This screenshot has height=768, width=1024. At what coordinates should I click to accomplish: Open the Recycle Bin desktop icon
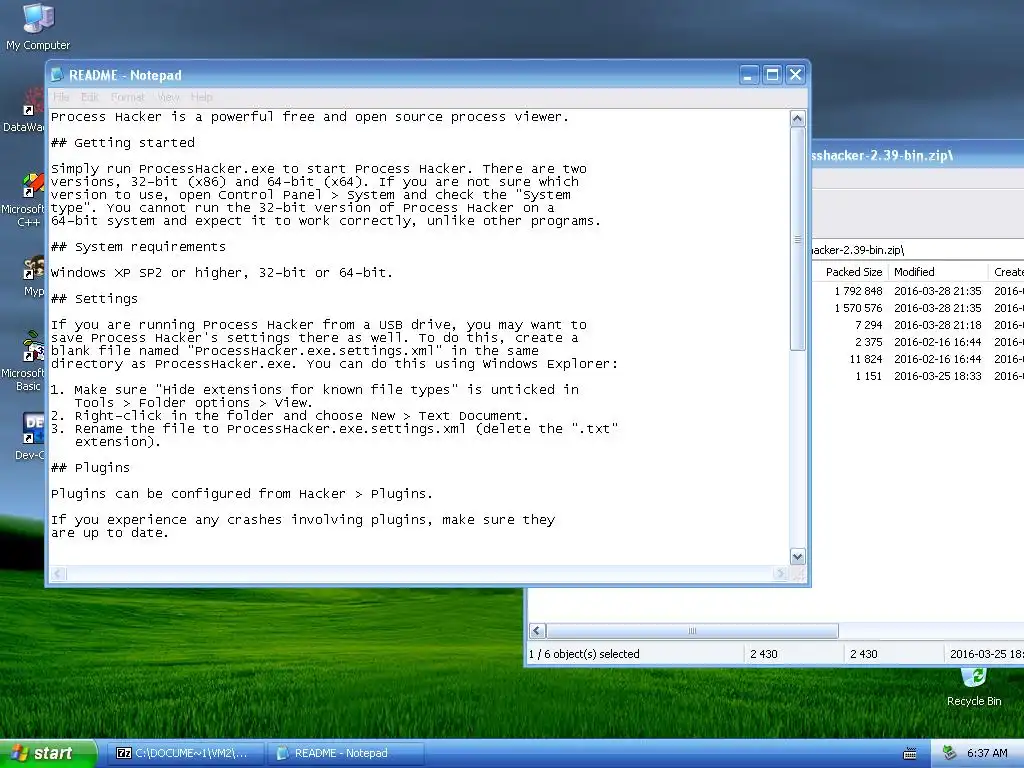click(974, 687)
